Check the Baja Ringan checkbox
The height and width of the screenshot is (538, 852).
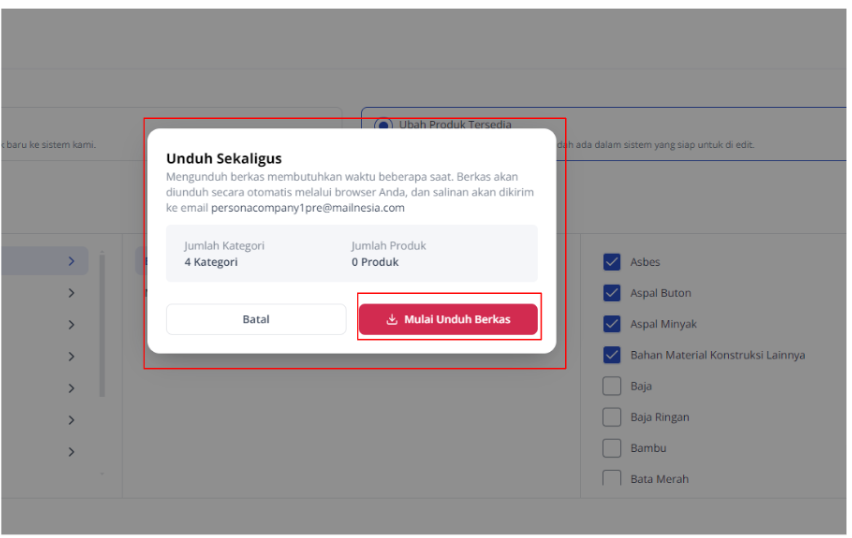pyautogui.click(x=612, y=417)
